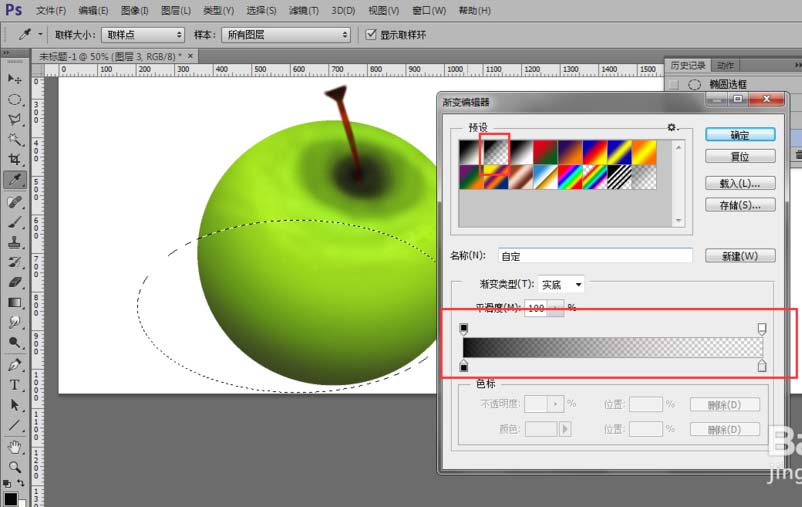Open the eyedropper tool preset picker arrow
Image resolution: width=802 pixels, height=507 pixels.
point(40,34)
